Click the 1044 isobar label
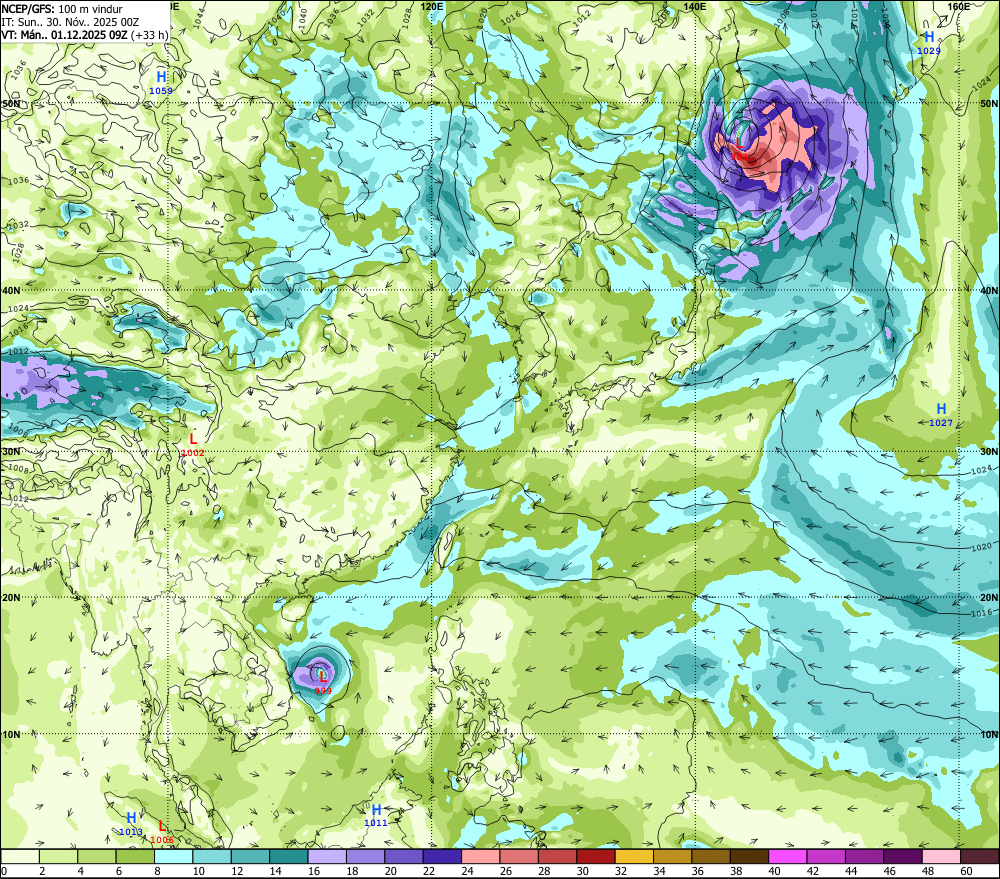Viewport: 1000px width, 879px height. 200,18
